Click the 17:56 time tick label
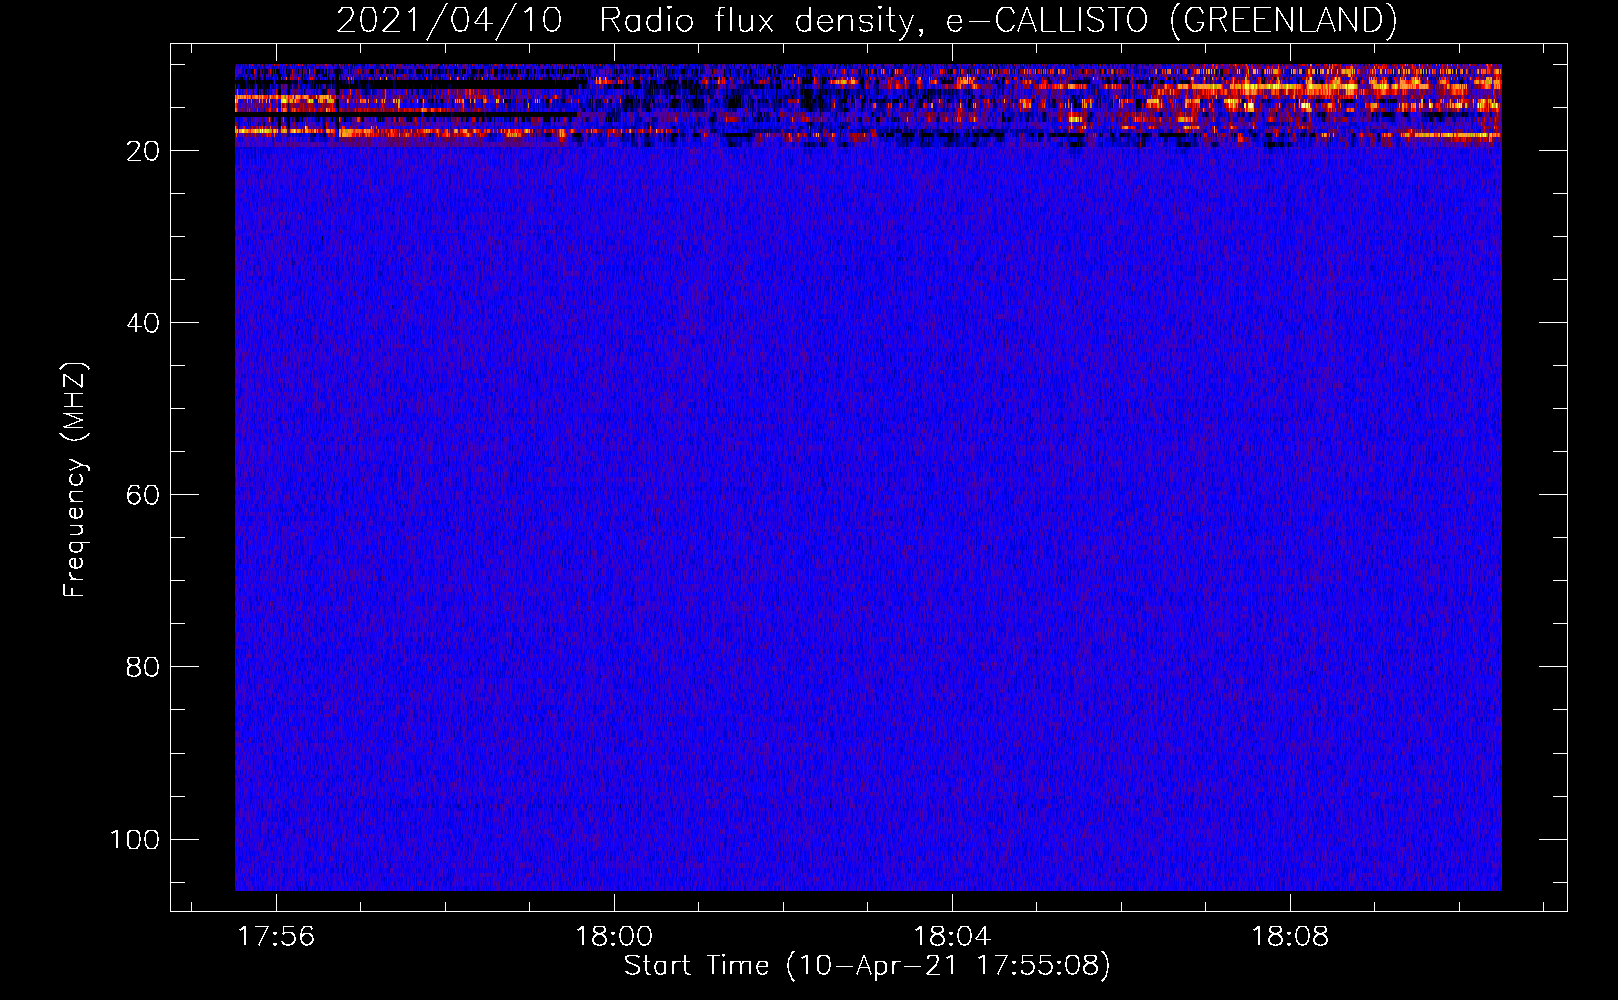 coord(276,936)
